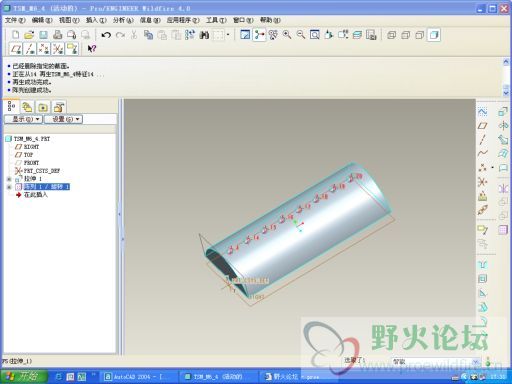The width and height of the screenshot is (512, 384).
Task: Open the 设置 dropdown in model tree
Action: click(63, 119)
